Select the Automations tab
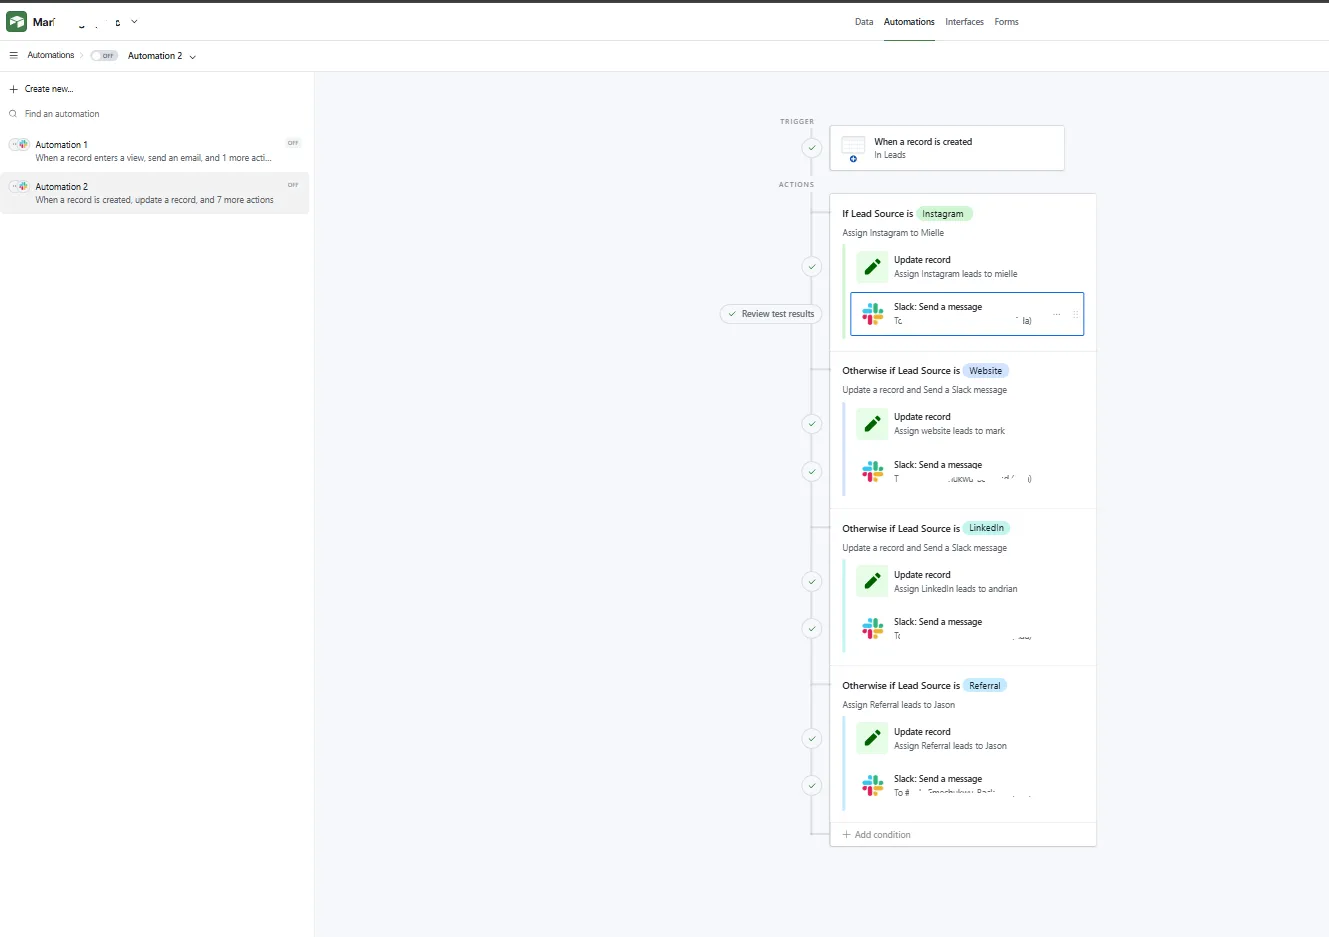Screen dimensions: 1329x937 coord(909,22)
